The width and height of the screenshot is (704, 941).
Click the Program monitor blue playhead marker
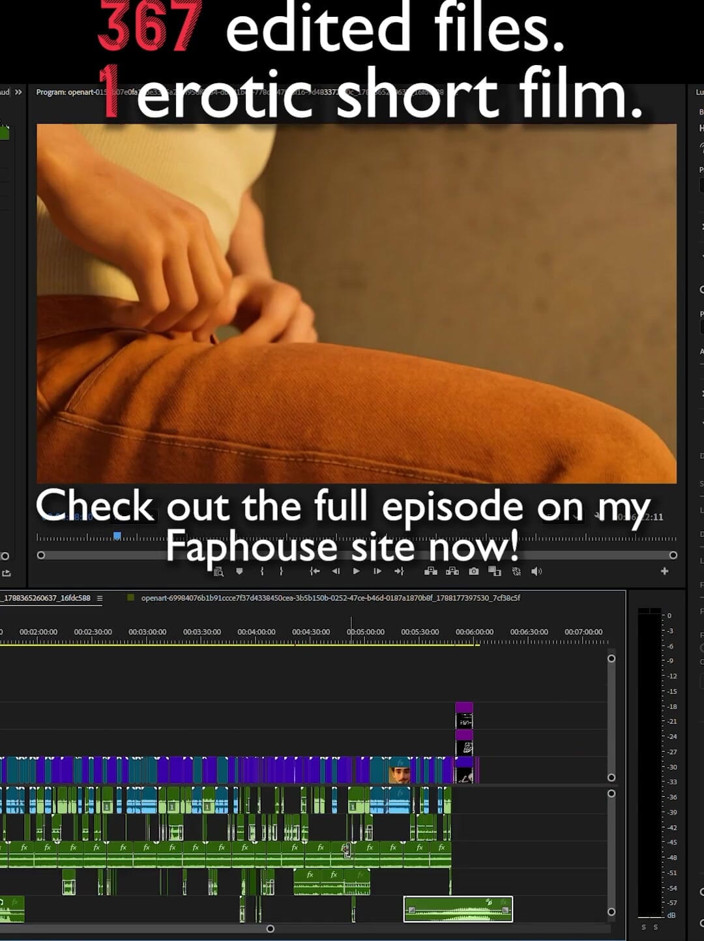click(117, 535)
